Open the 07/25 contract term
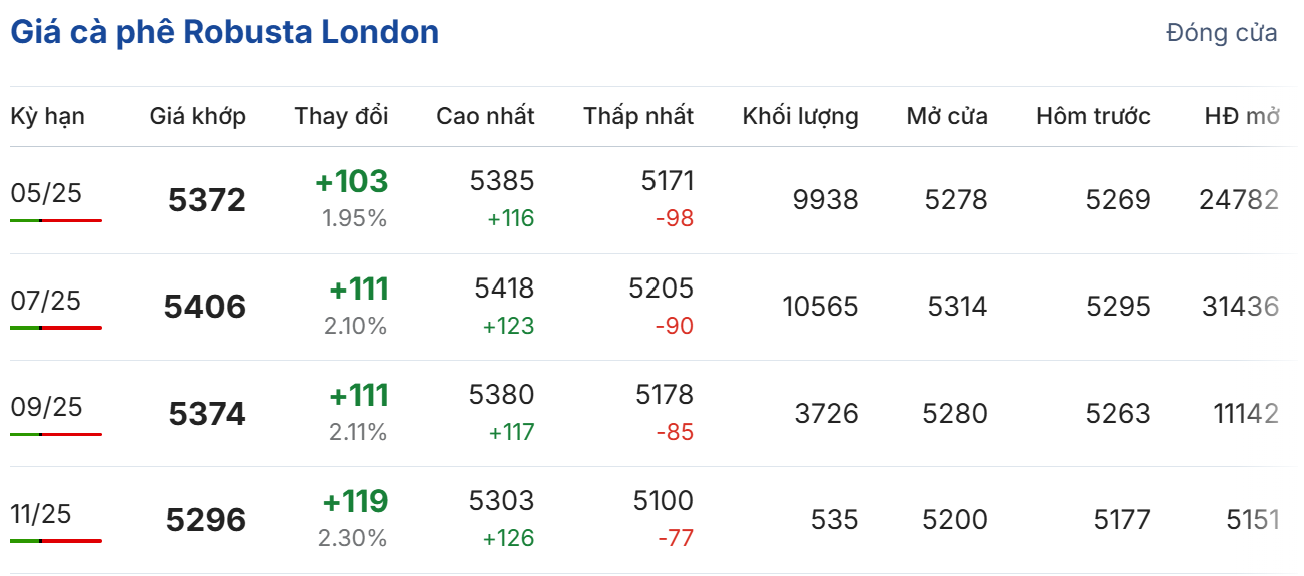1304x576 pixels. 46,300
